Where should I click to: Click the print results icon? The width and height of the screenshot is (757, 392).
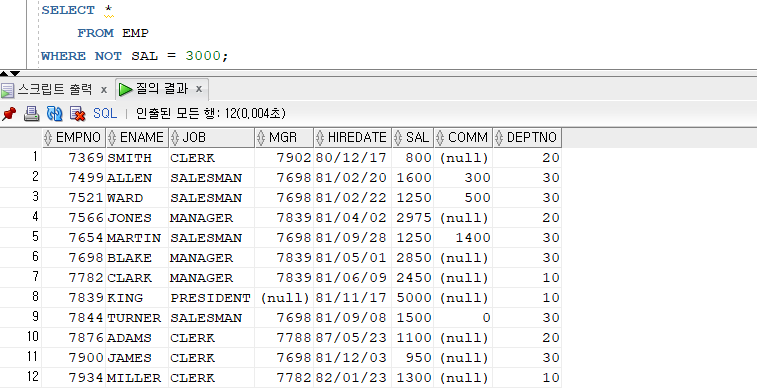coord(31,114)
